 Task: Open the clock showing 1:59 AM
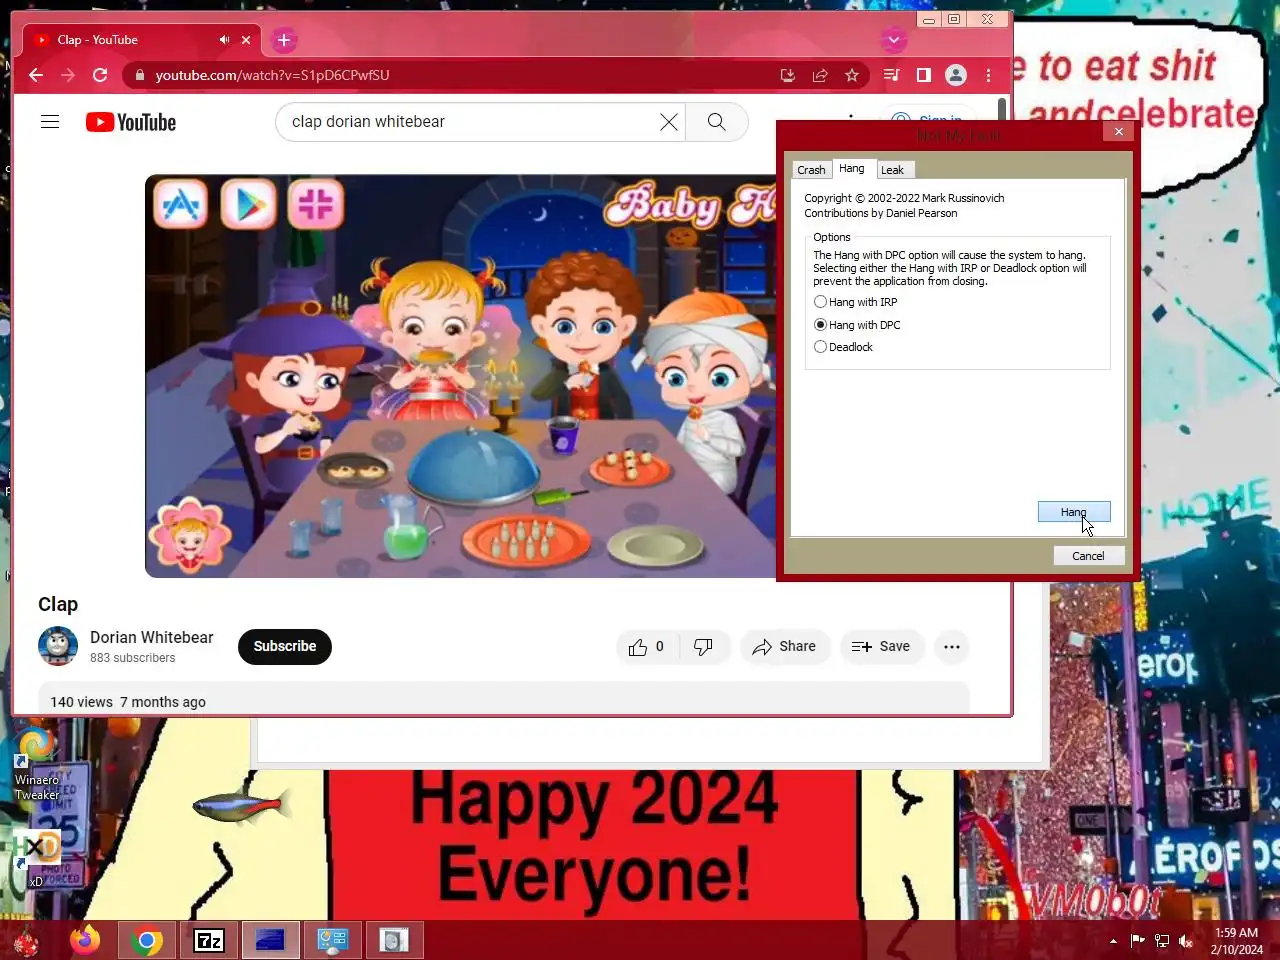click(x=1236, y=941)
